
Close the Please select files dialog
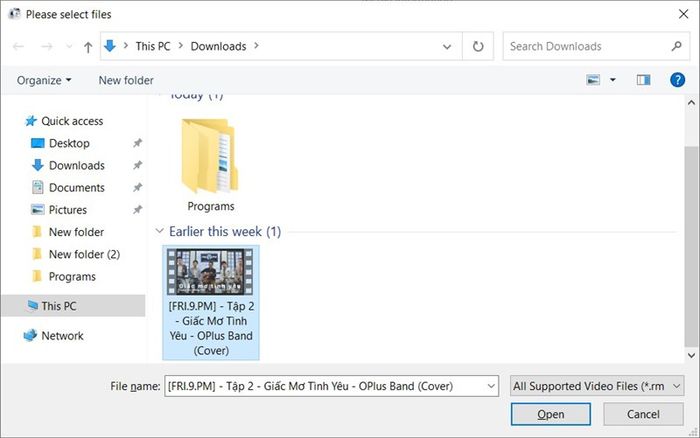point(683,14)
